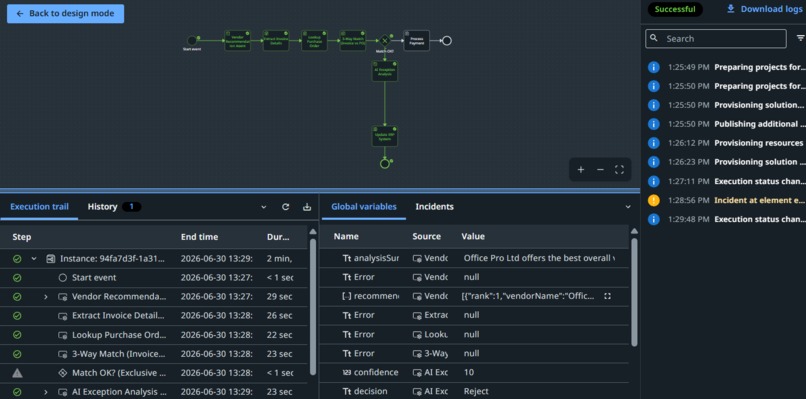806x399 pixels.
Task: Select the Extract Invoice Details node
Action: [276, 41]
